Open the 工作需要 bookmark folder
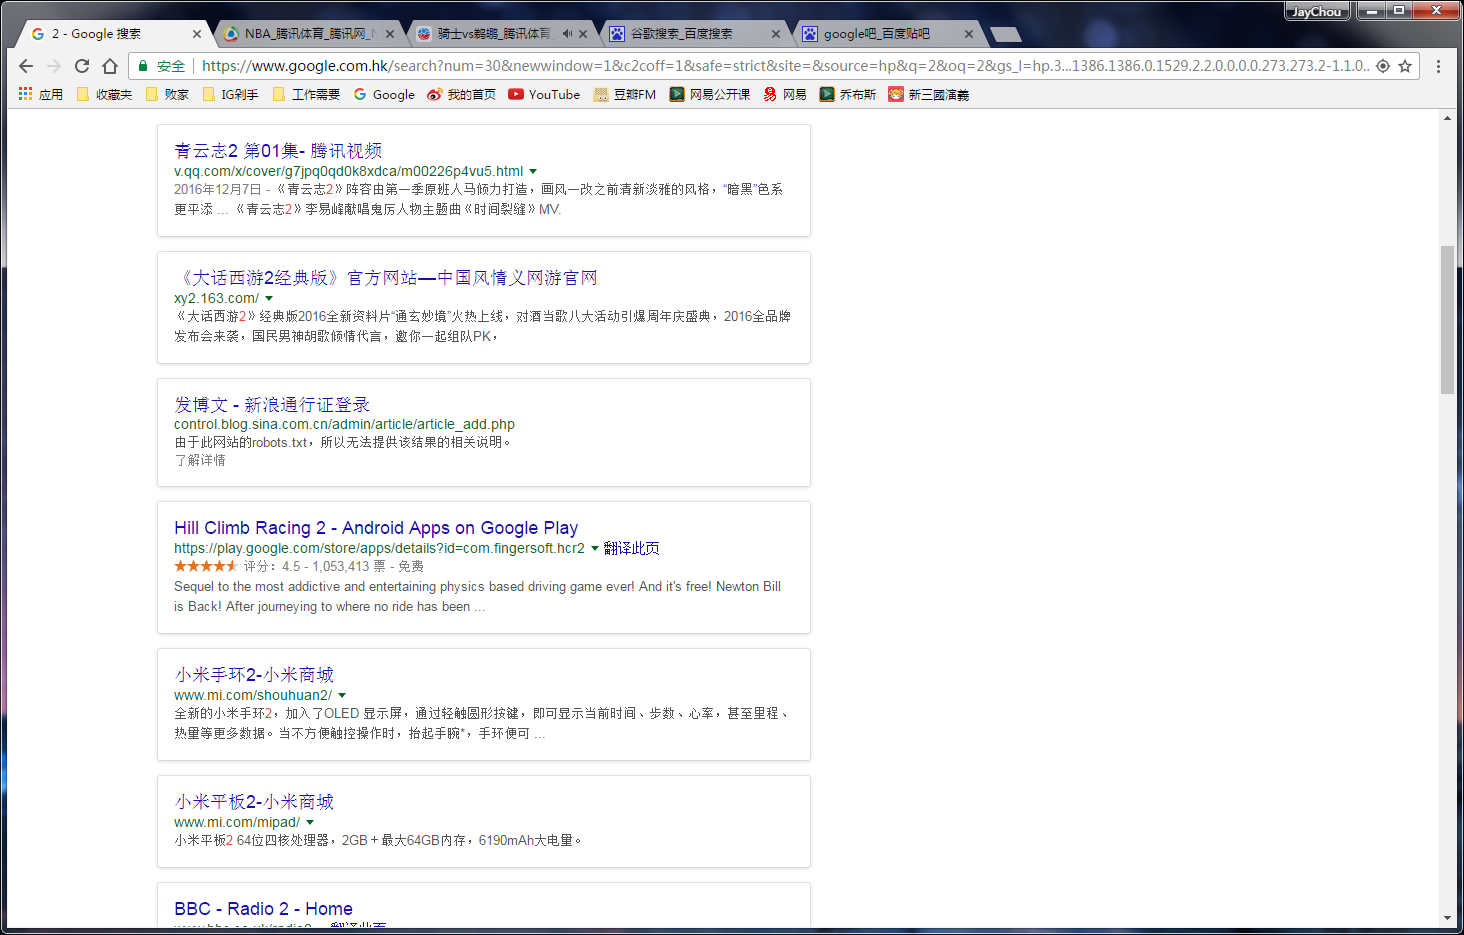The image size is (1464, 935). [306, 94]
